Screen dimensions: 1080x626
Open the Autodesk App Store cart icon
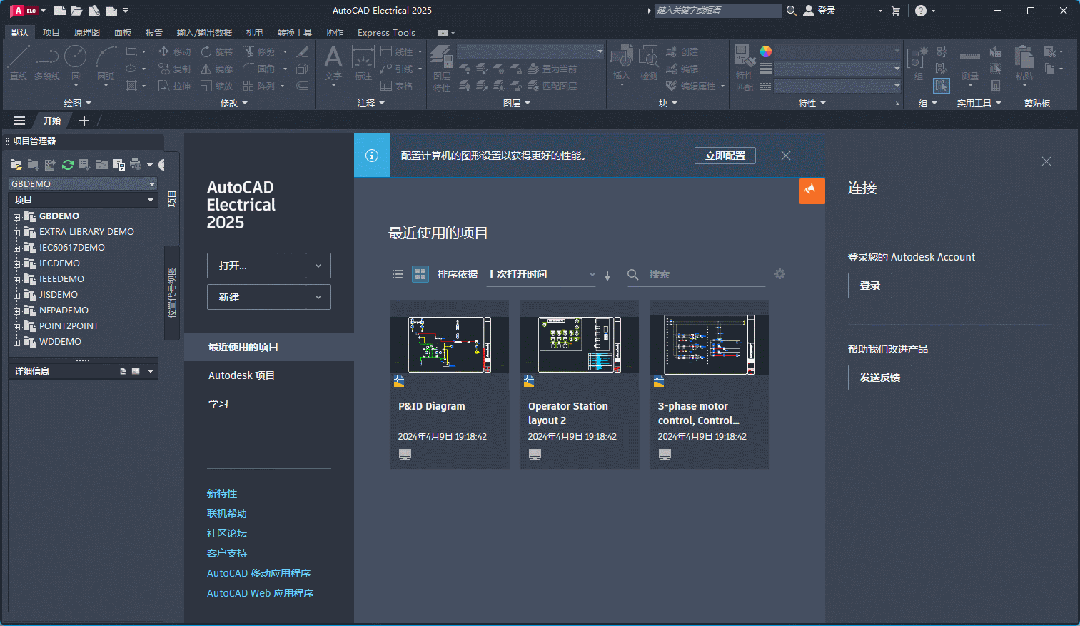coord(895,10)
